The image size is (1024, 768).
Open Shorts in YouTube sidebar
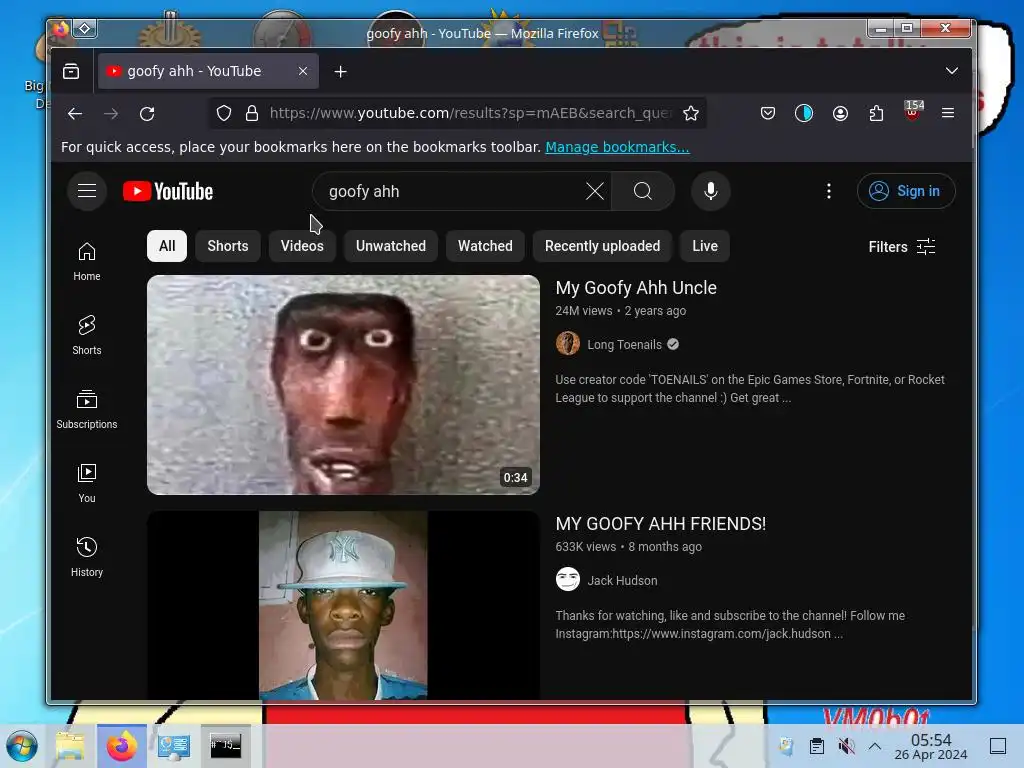87,335
